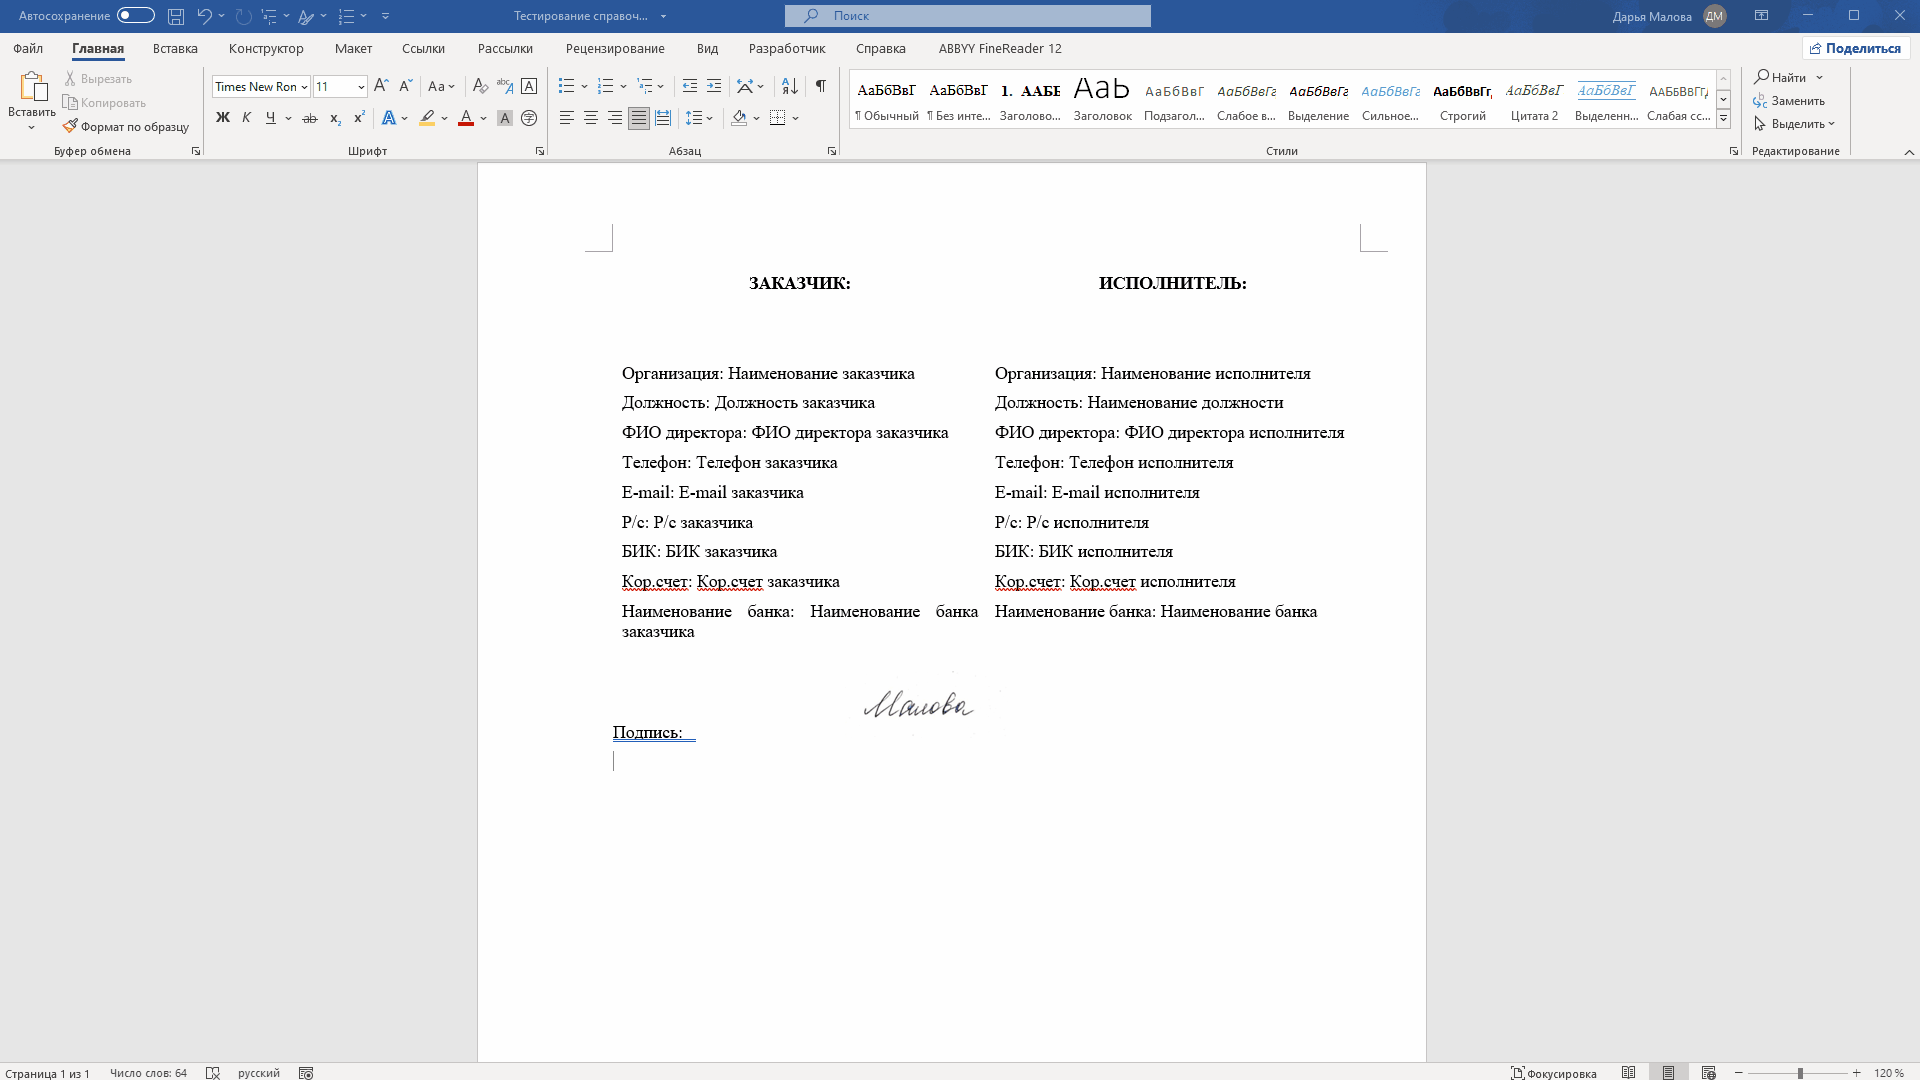The width and height of the screenshot is (1920, 1080).
Task: Open the font size dropdown
Action: pos(361,87)
